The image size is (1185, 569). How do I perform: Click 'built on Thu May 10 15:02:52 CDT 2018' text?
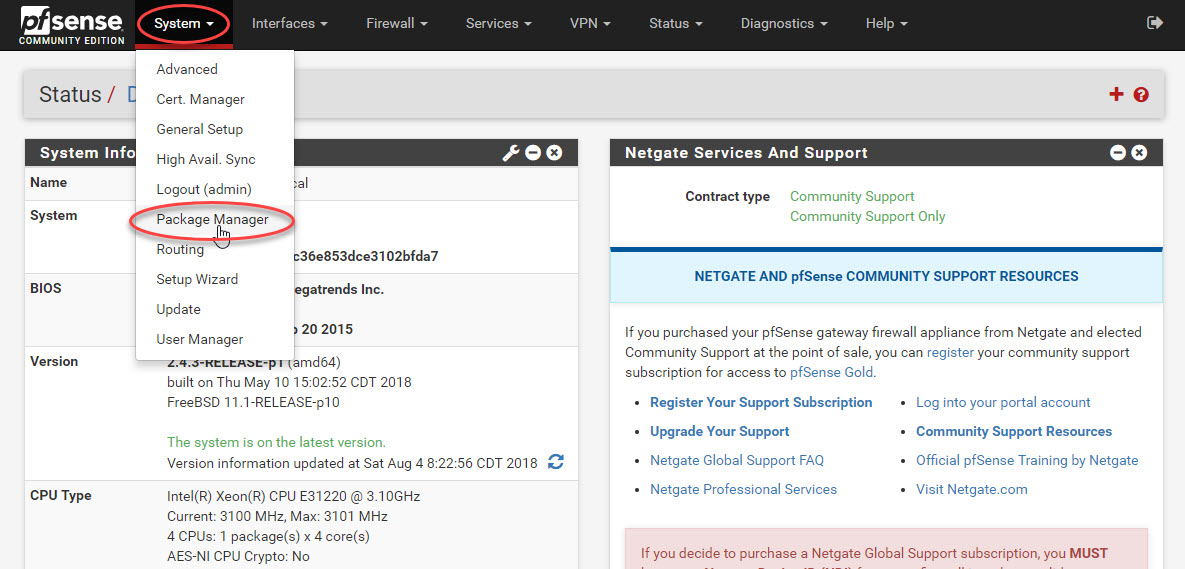[x=289, y=382]
